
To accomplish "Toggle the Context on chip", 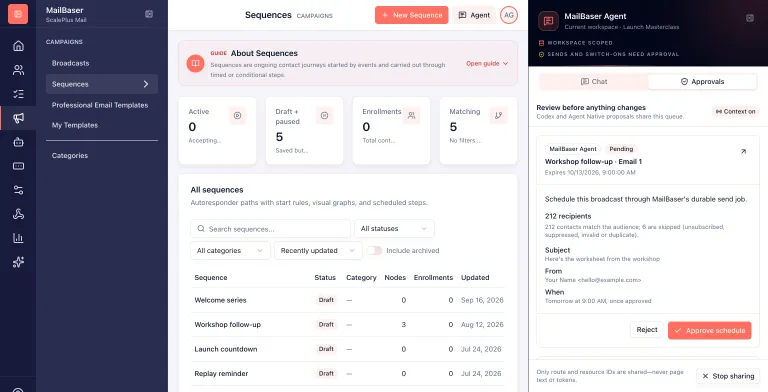I will click(x=735, y=112).
